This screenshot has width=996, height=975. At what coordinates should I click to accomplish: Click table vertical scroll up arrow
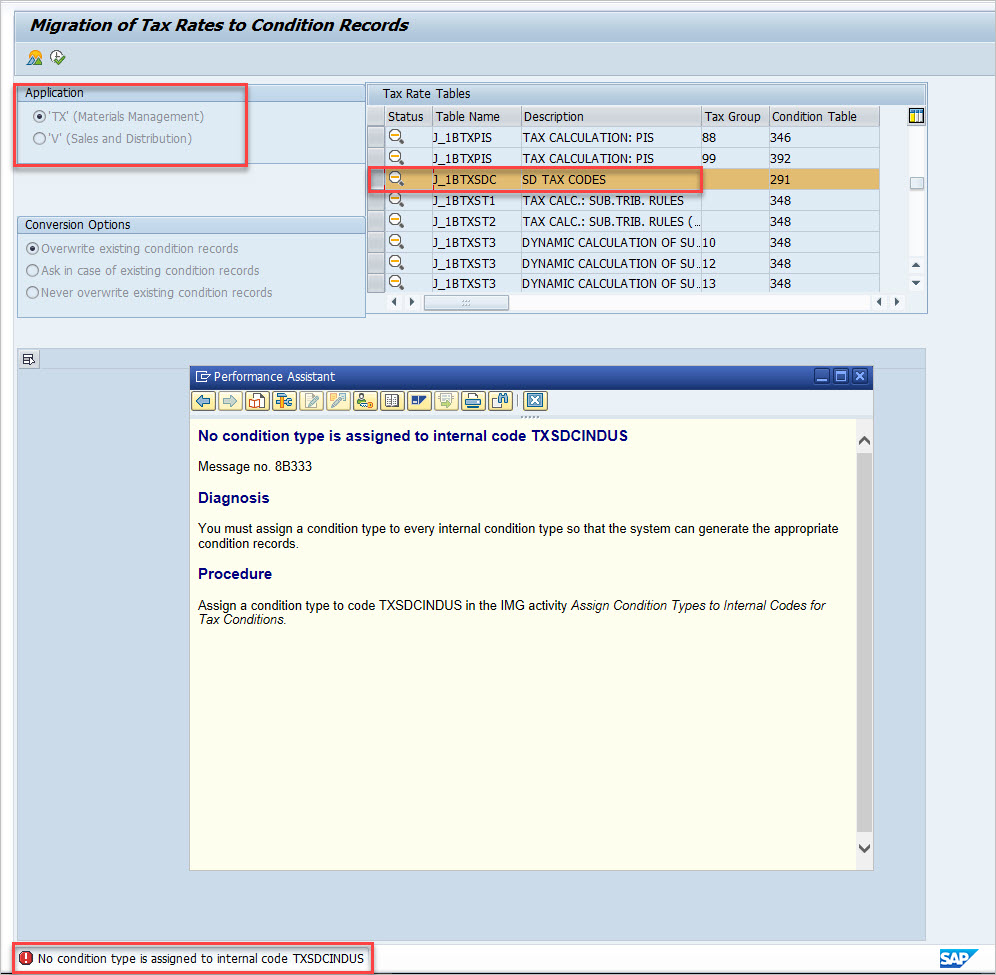click(916, 265)
